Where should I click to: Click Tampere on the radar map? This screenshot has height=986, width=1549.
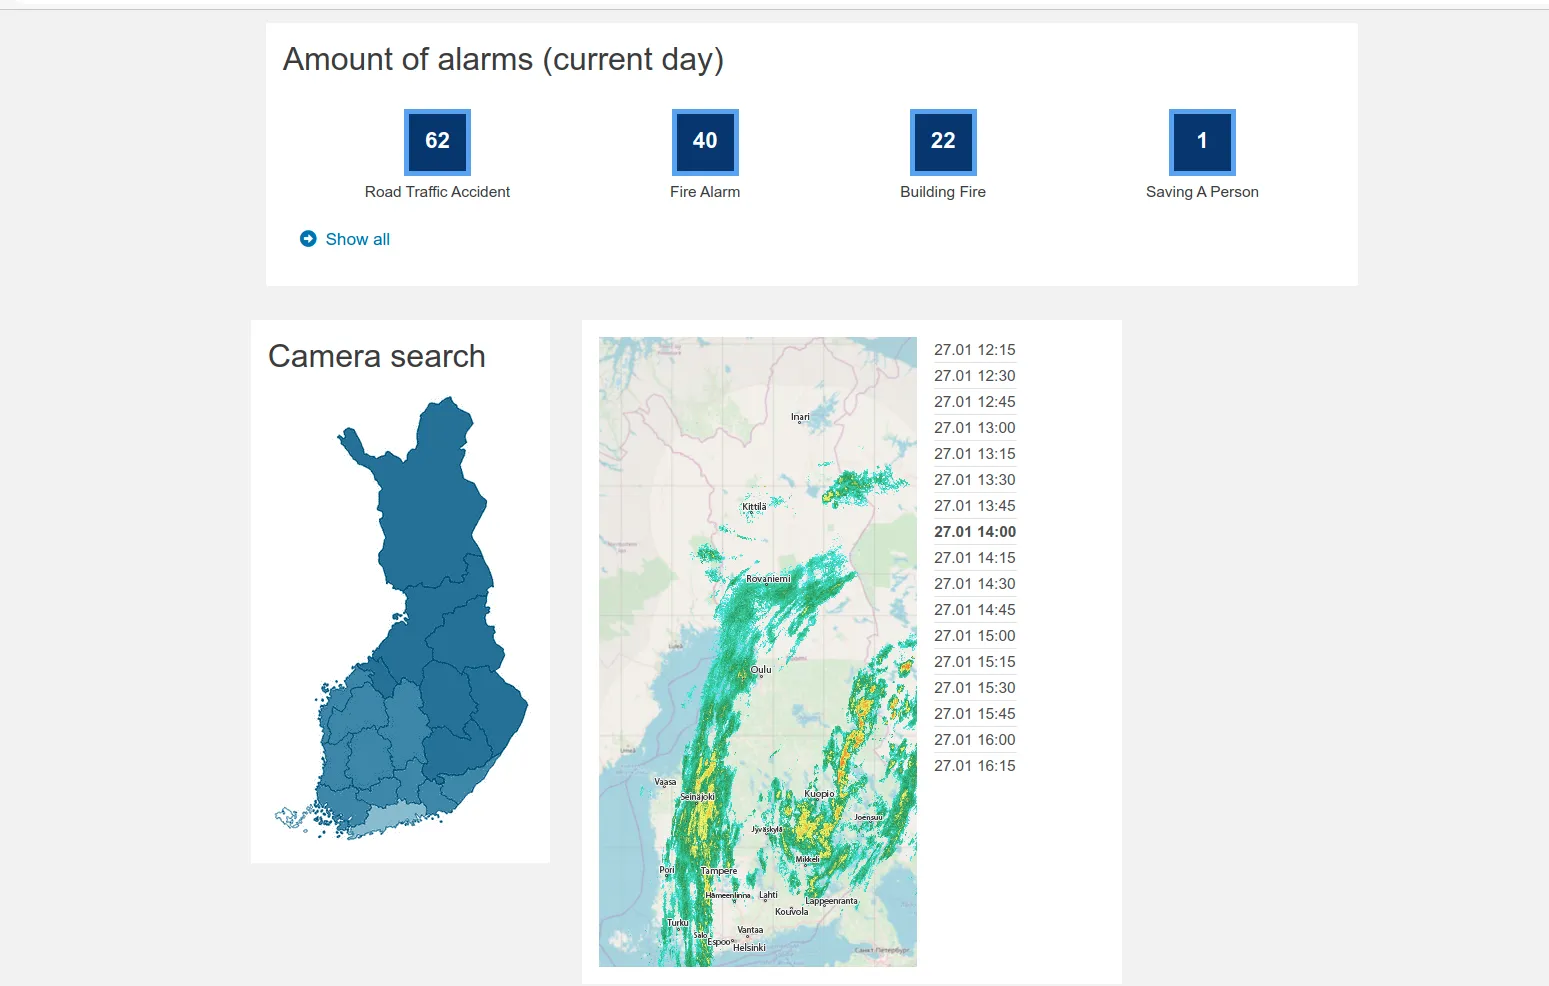coord(719,871)
